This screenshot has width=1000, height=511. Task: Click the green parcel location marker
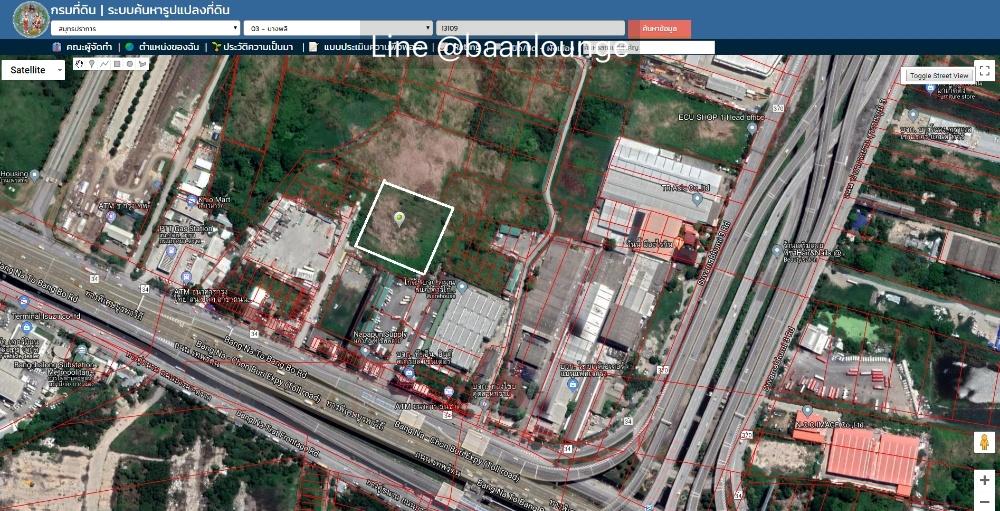(399, 219)
